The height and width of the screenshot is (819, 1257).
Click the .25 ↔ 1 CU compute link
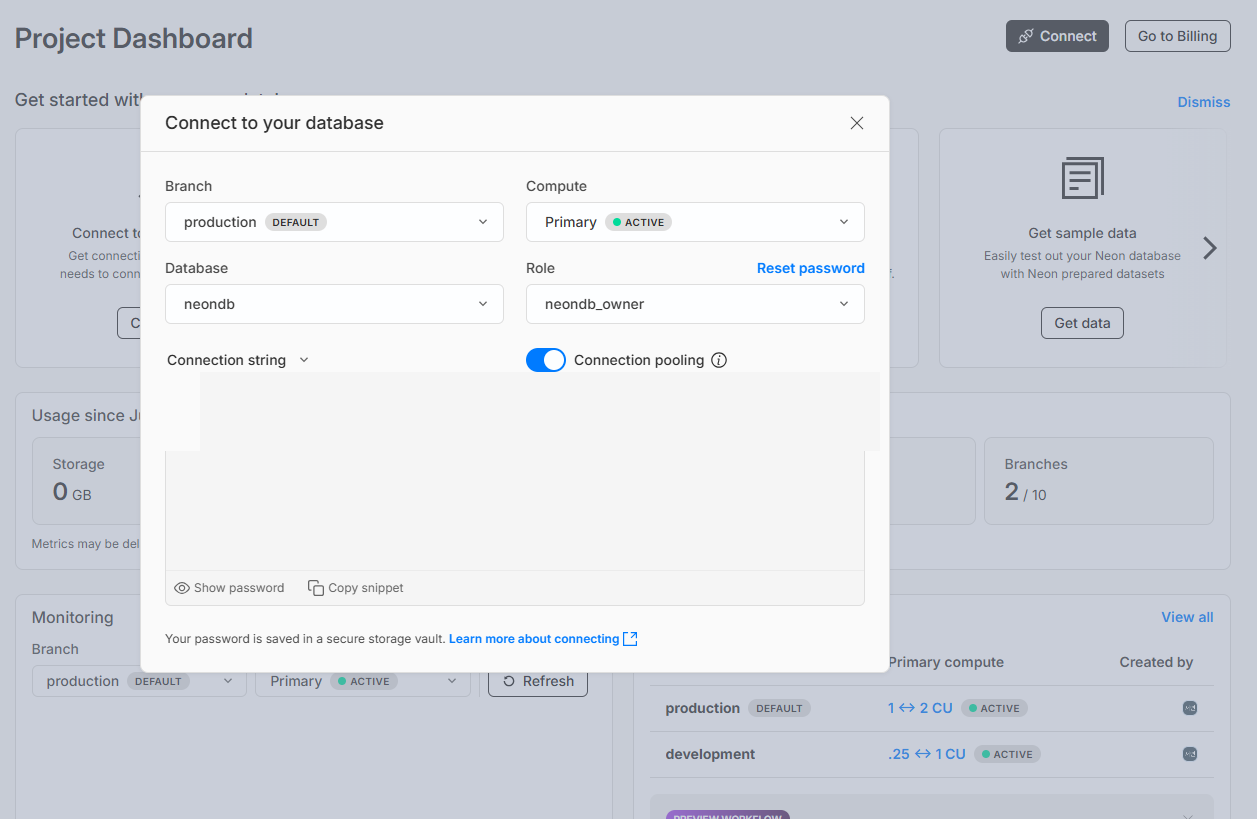pyautogui.click(x=926, y=754)
